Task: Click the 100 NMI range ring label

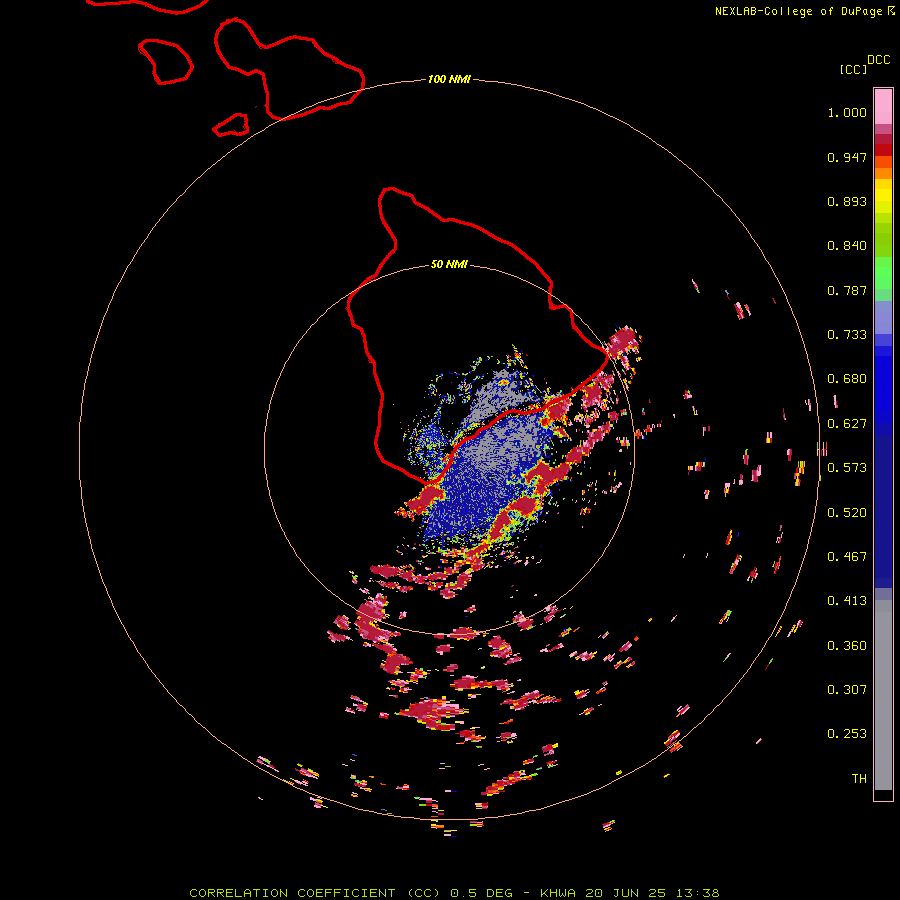Action: click(449, 79)
